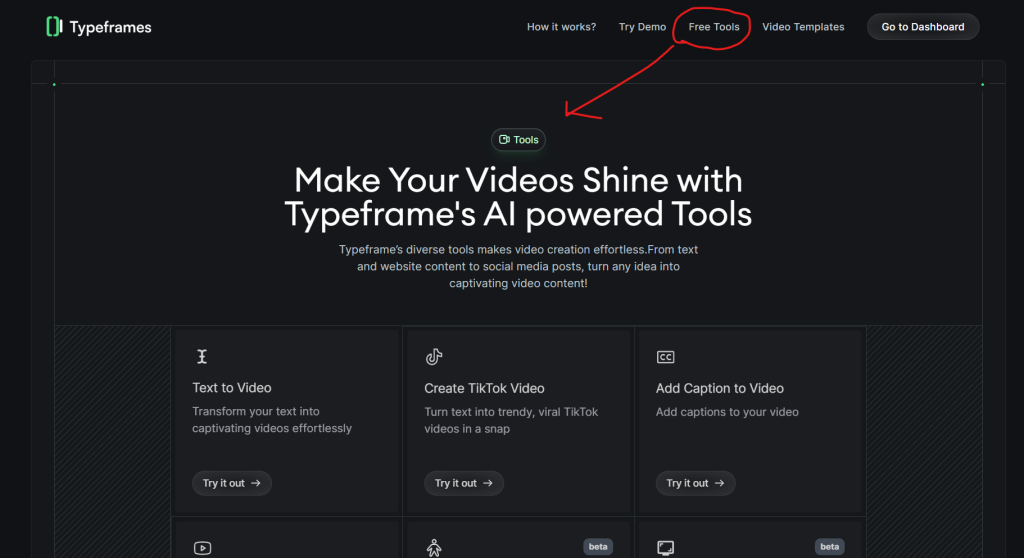The width and height of the screenshot is (1024, 558).
Task: Try it out for Add Caption to Video
Action: 696,483
